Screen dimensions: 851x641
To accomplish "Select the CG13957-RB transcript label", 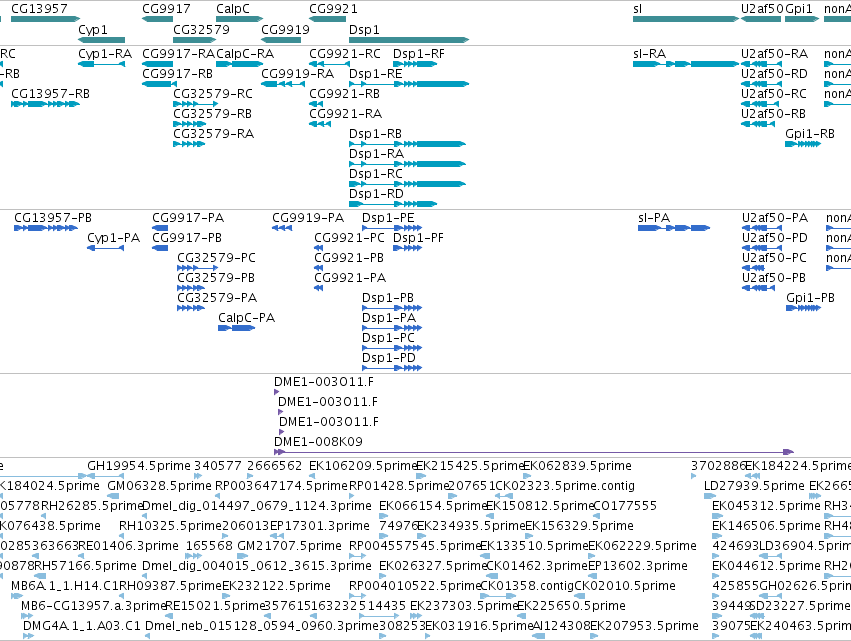I will click(50, 94).
